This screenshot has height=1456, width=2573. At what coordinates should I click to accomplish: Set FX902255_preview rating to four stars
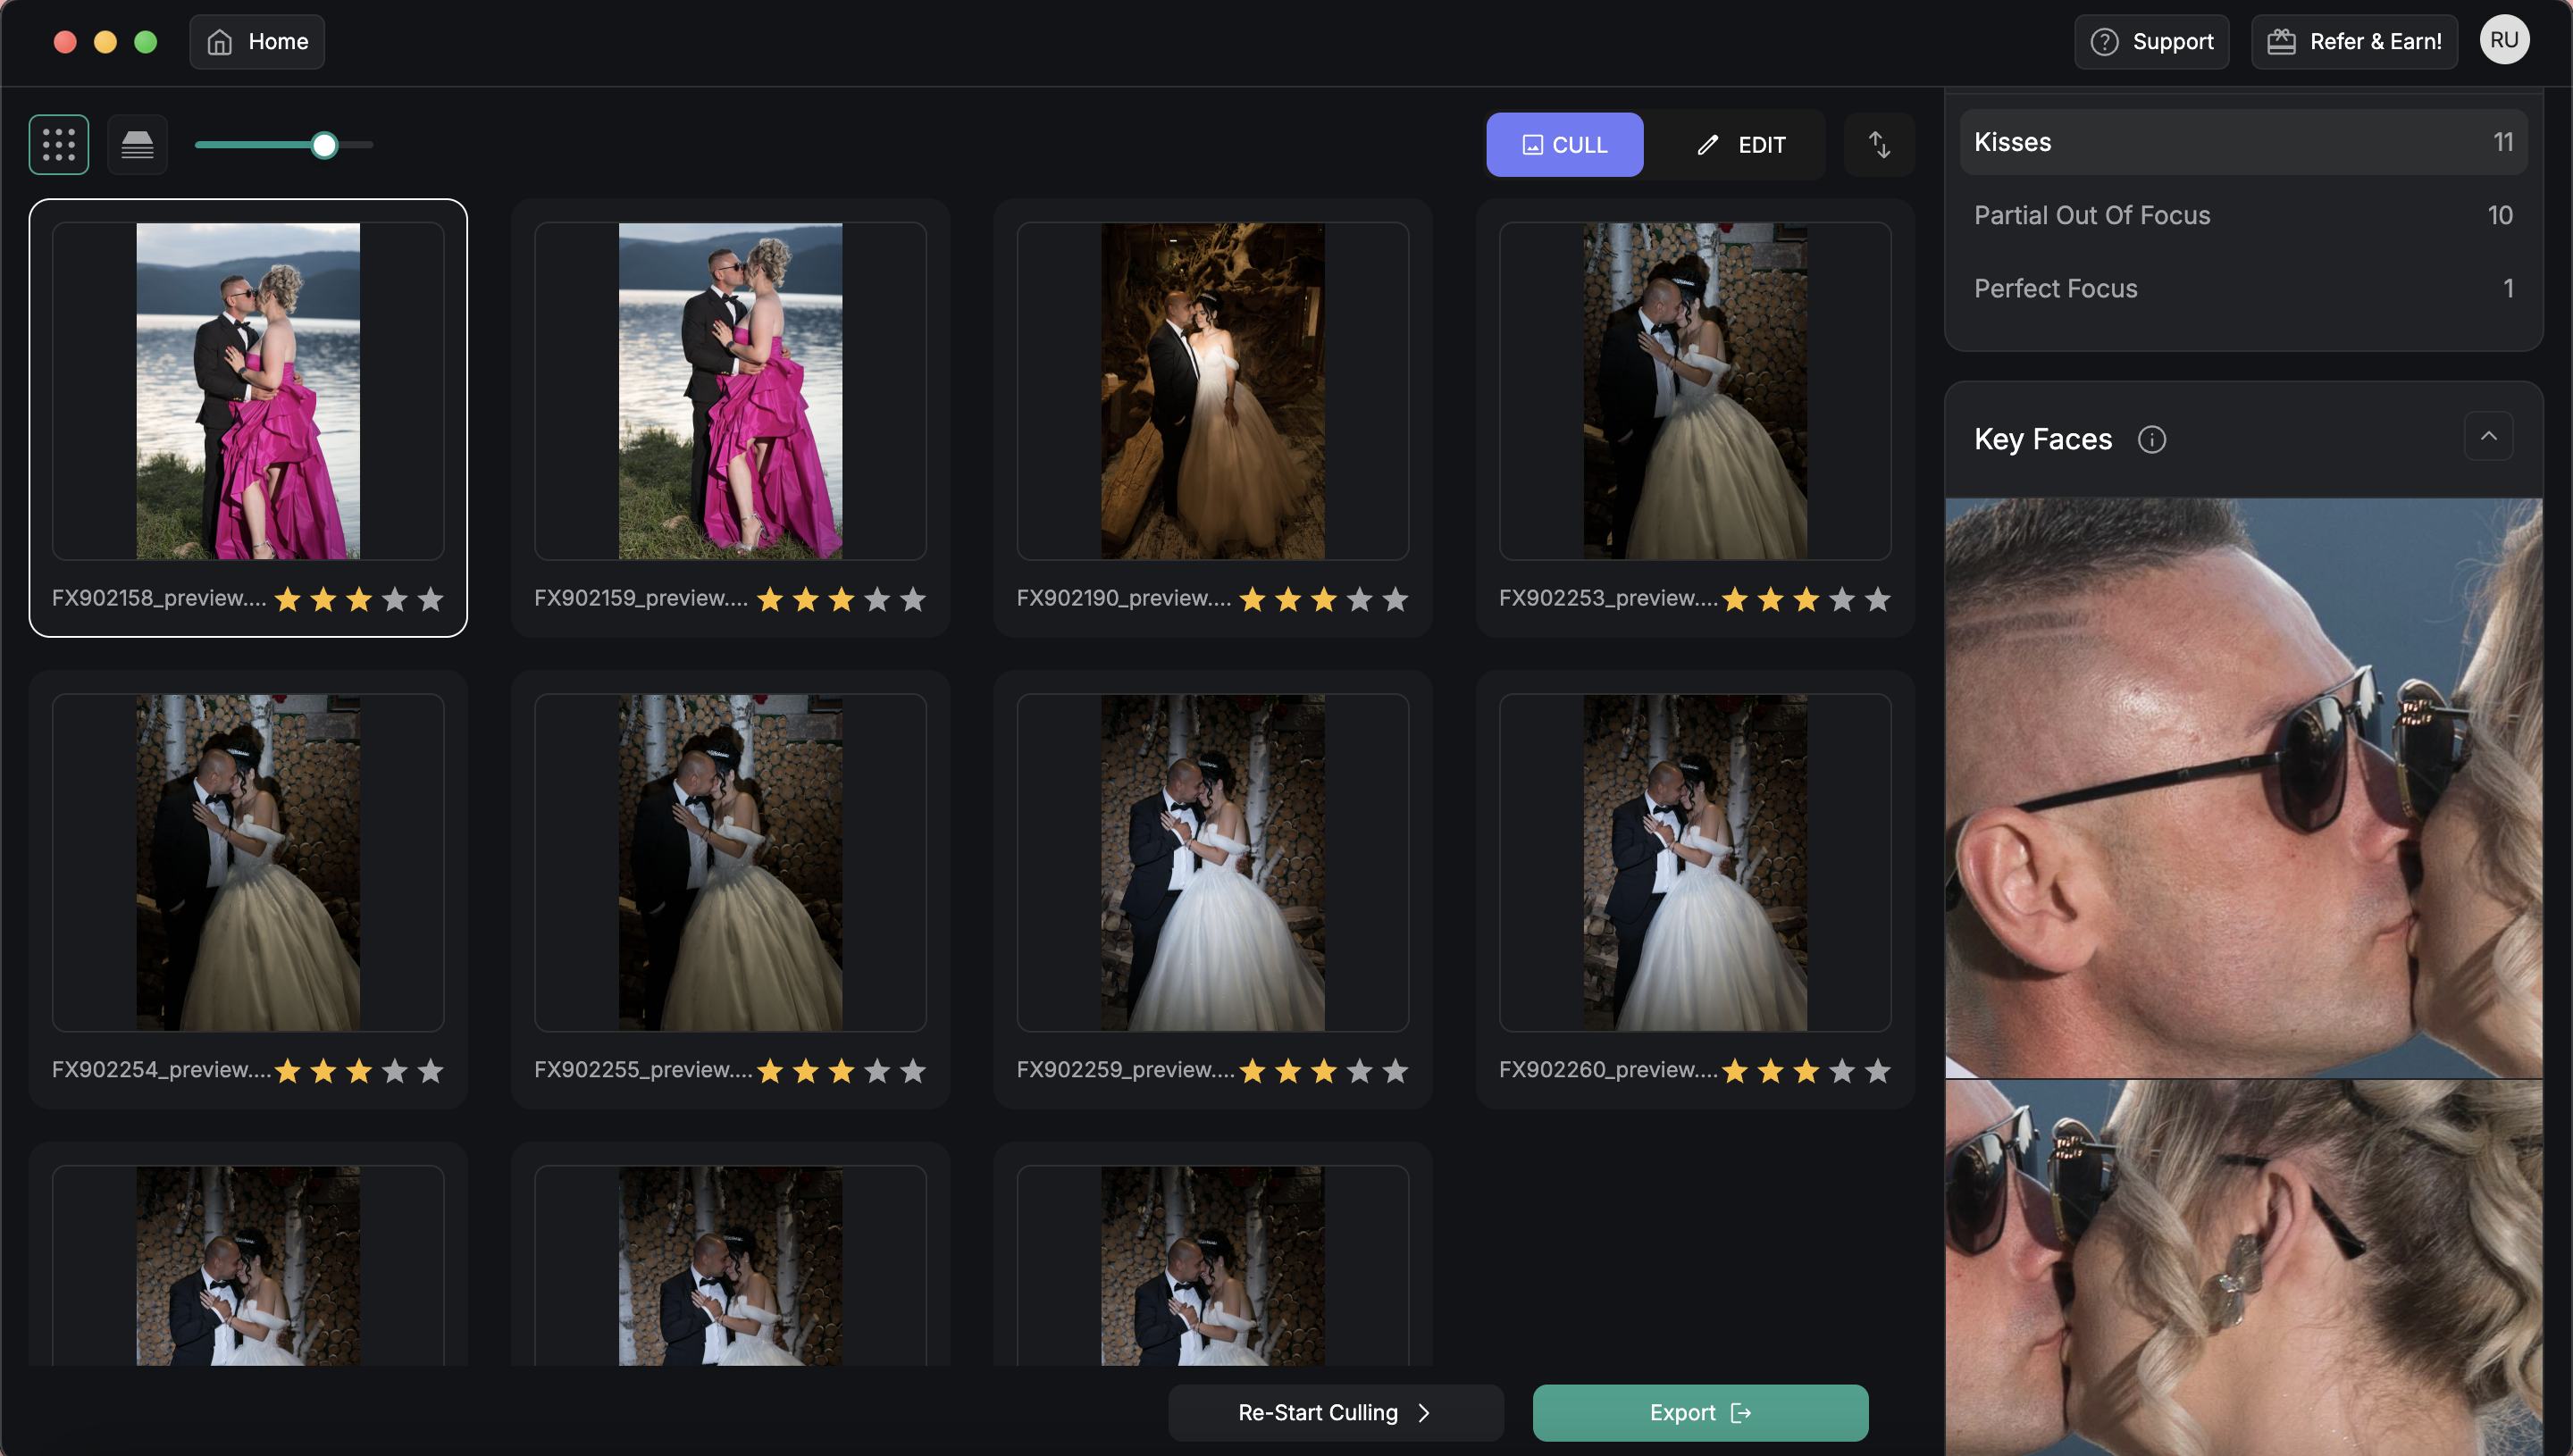click(x=877, y=1071)
